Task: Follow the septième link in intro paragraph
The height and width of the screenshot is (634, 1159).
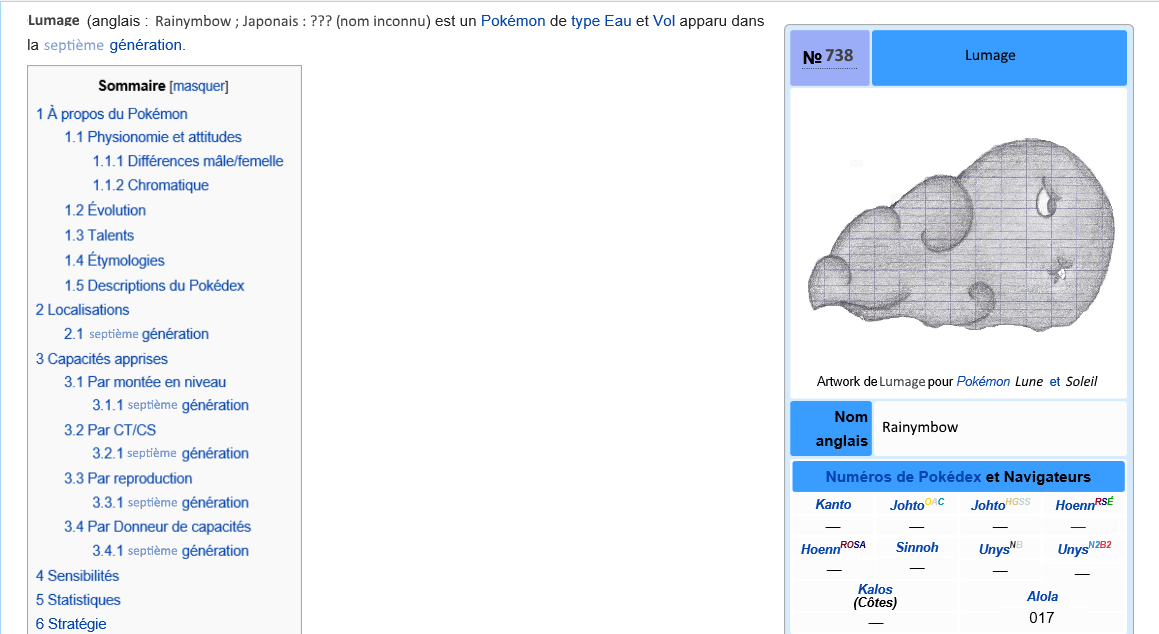Action: [x=74, y=45]
